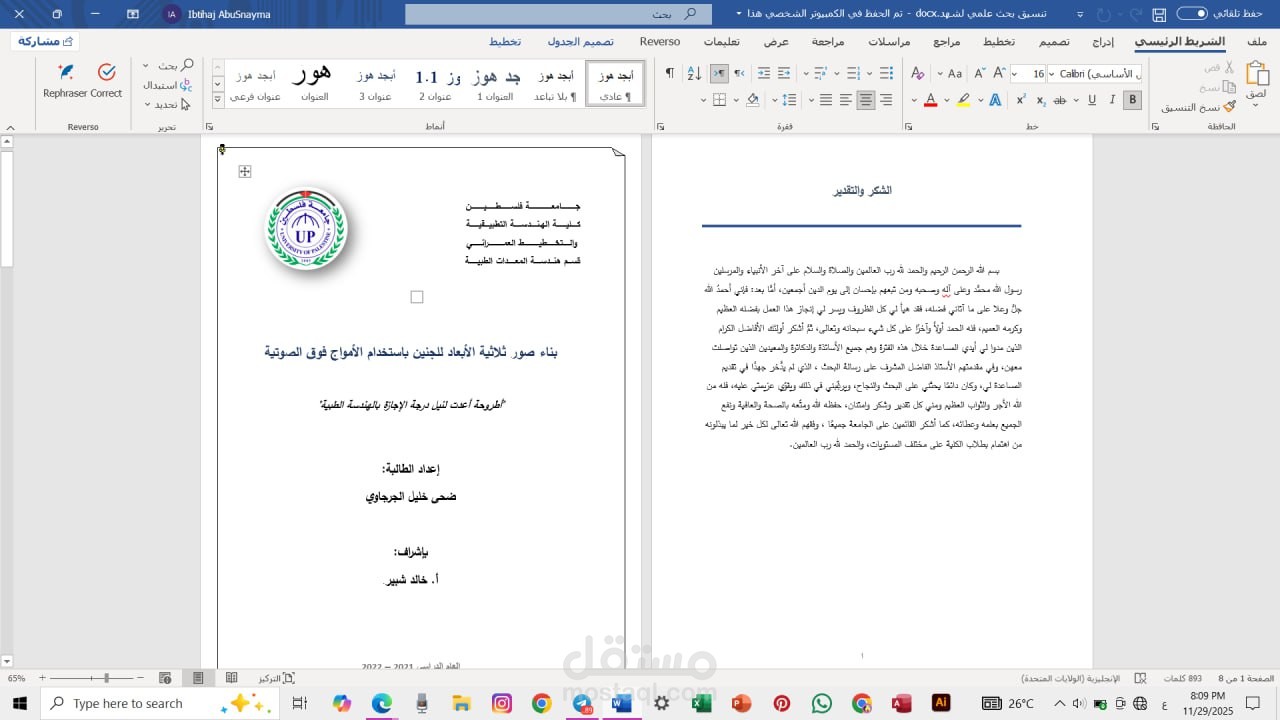Toggle Underline formatting
The height and width of the screenshot is (720, 1280).
1091,100
